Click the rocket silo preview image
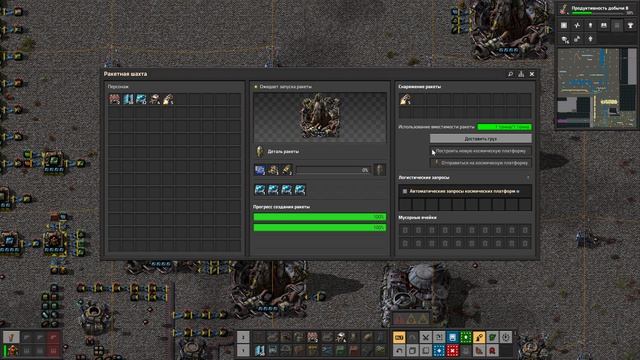 click(320, 118)
